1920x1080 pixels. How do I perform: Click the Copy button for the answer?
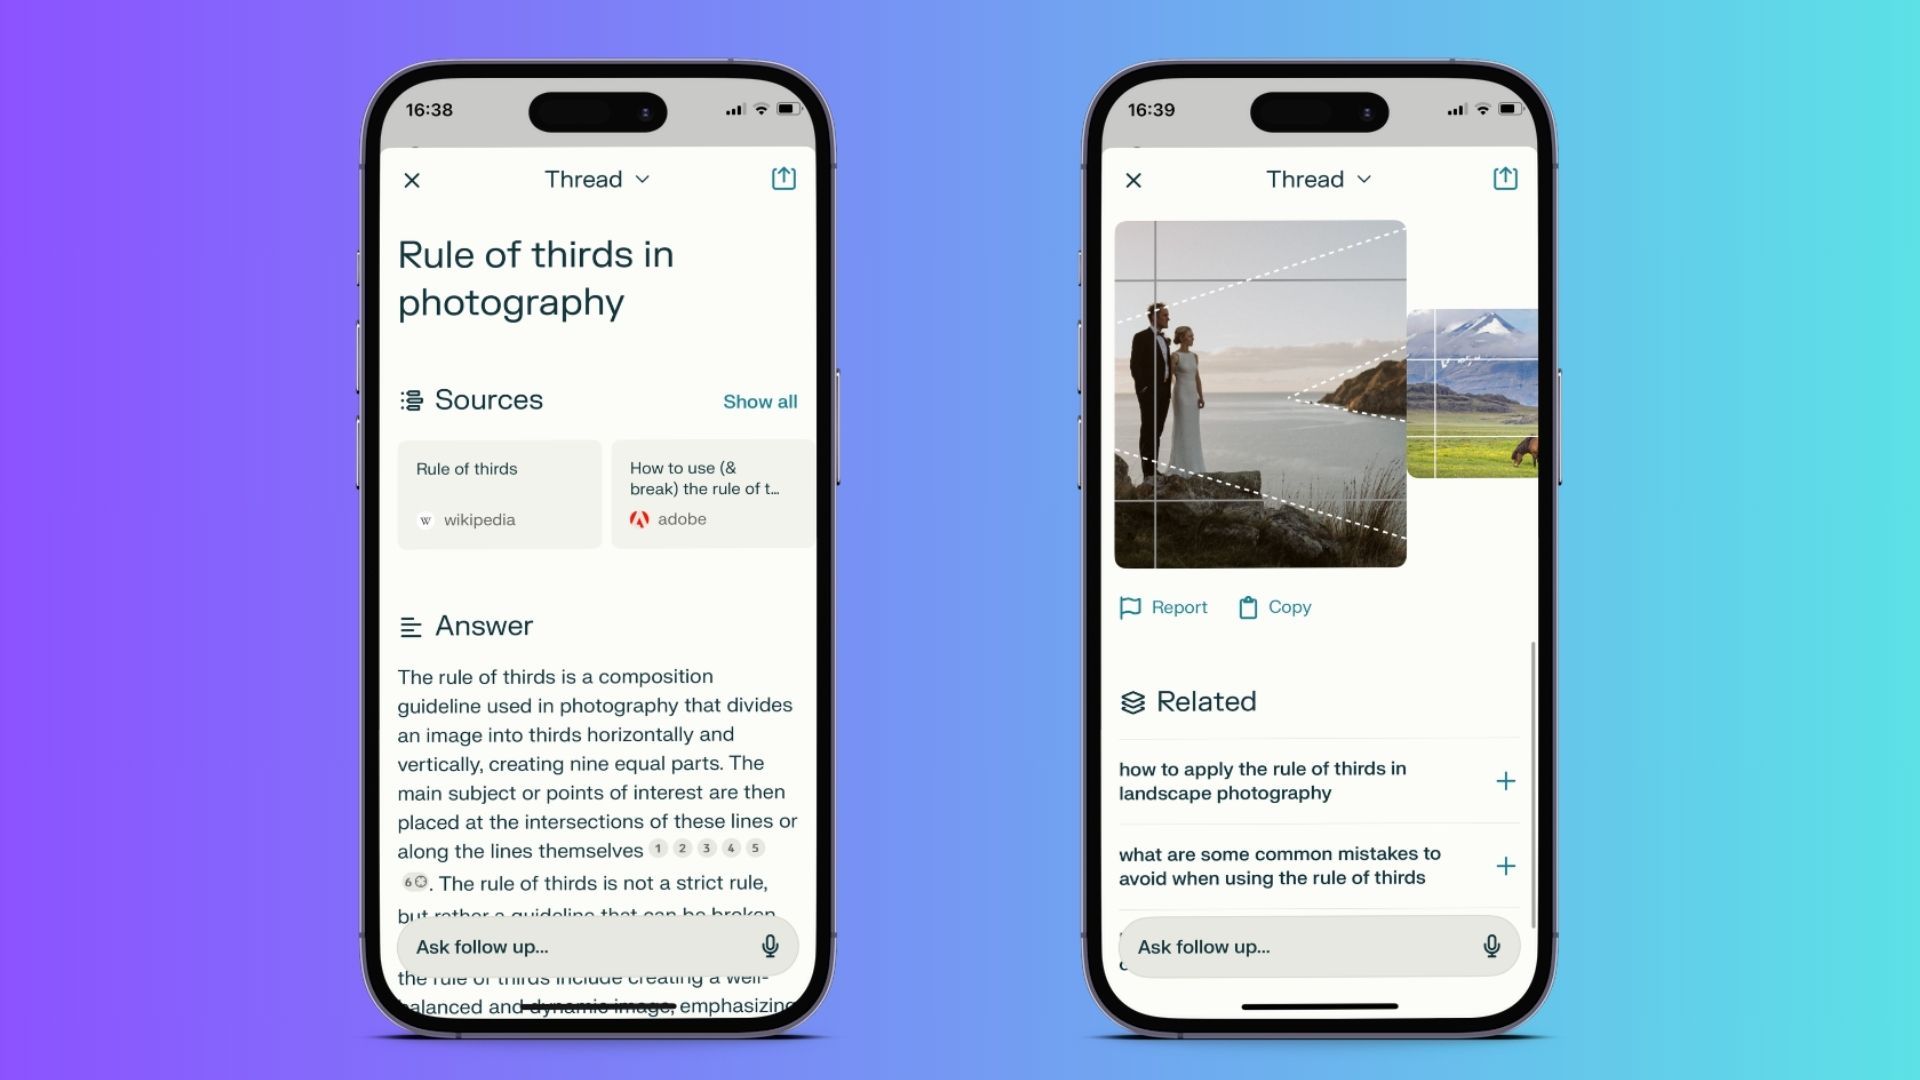[1274, 607]
